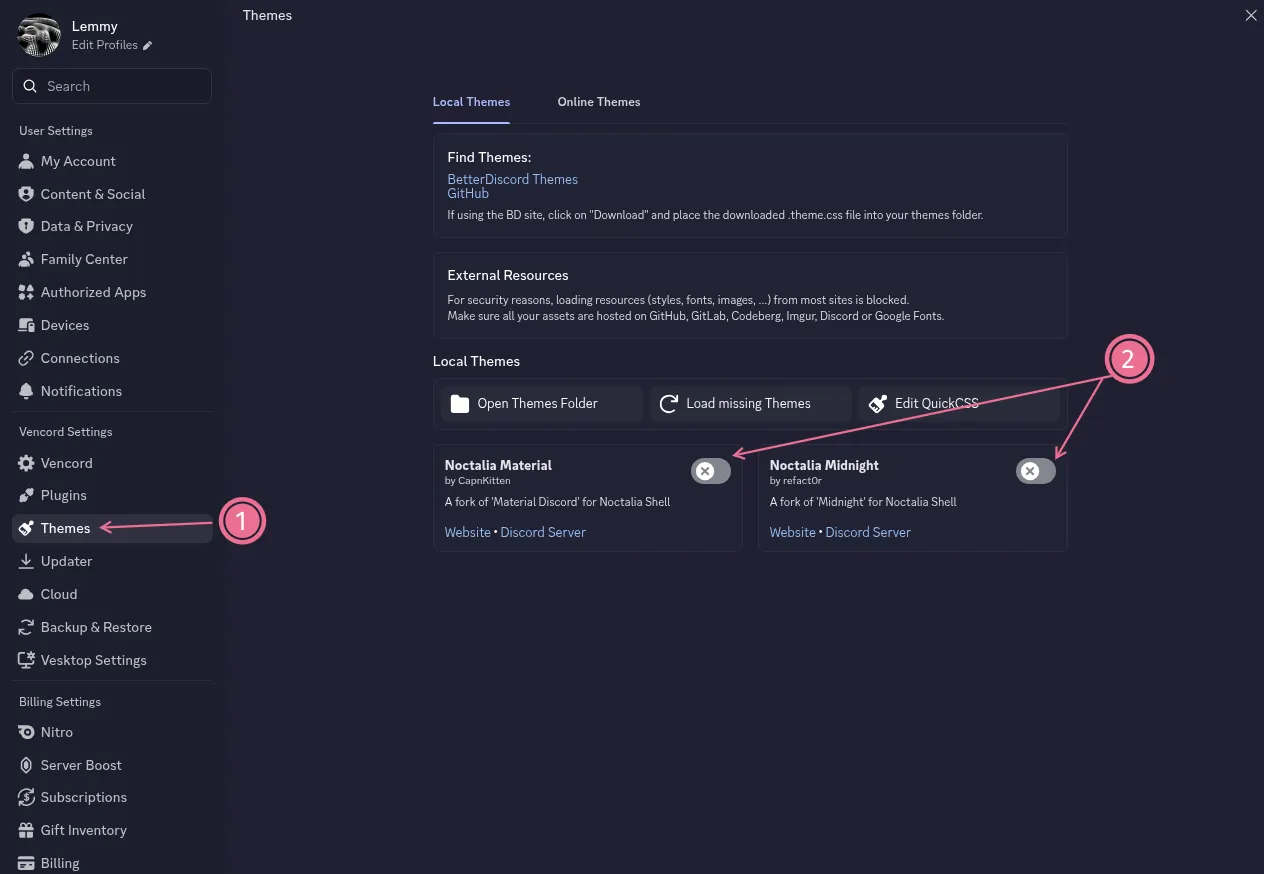Viewport: 1264px width, 874px height.
Task: Open the Notifications settings page
Action: click(x=82, y=390)
